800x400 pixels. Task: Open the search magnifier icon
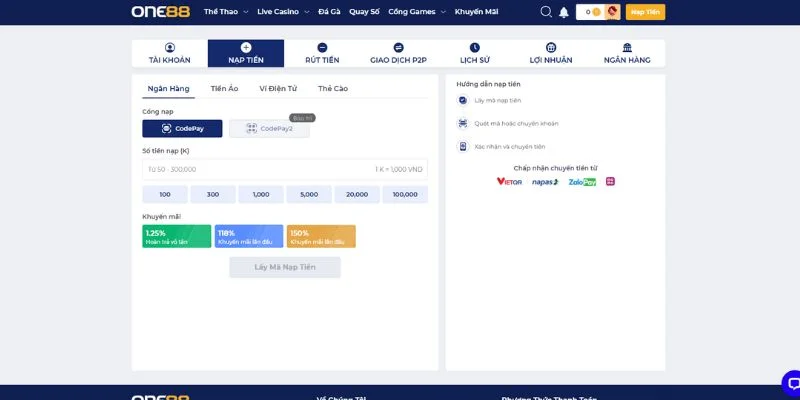coord(546,12)
